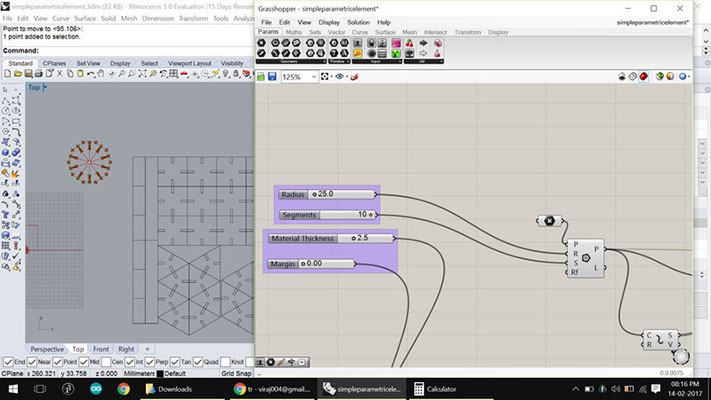This screenshot has width=711, height=400.
Task: Open the preview eye options dropdown arrow
Action: 347,77
